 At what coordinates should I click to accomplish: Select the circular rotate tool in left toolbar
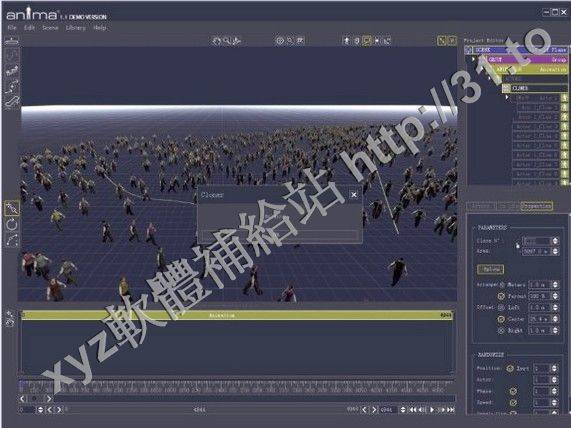point(12,225)
